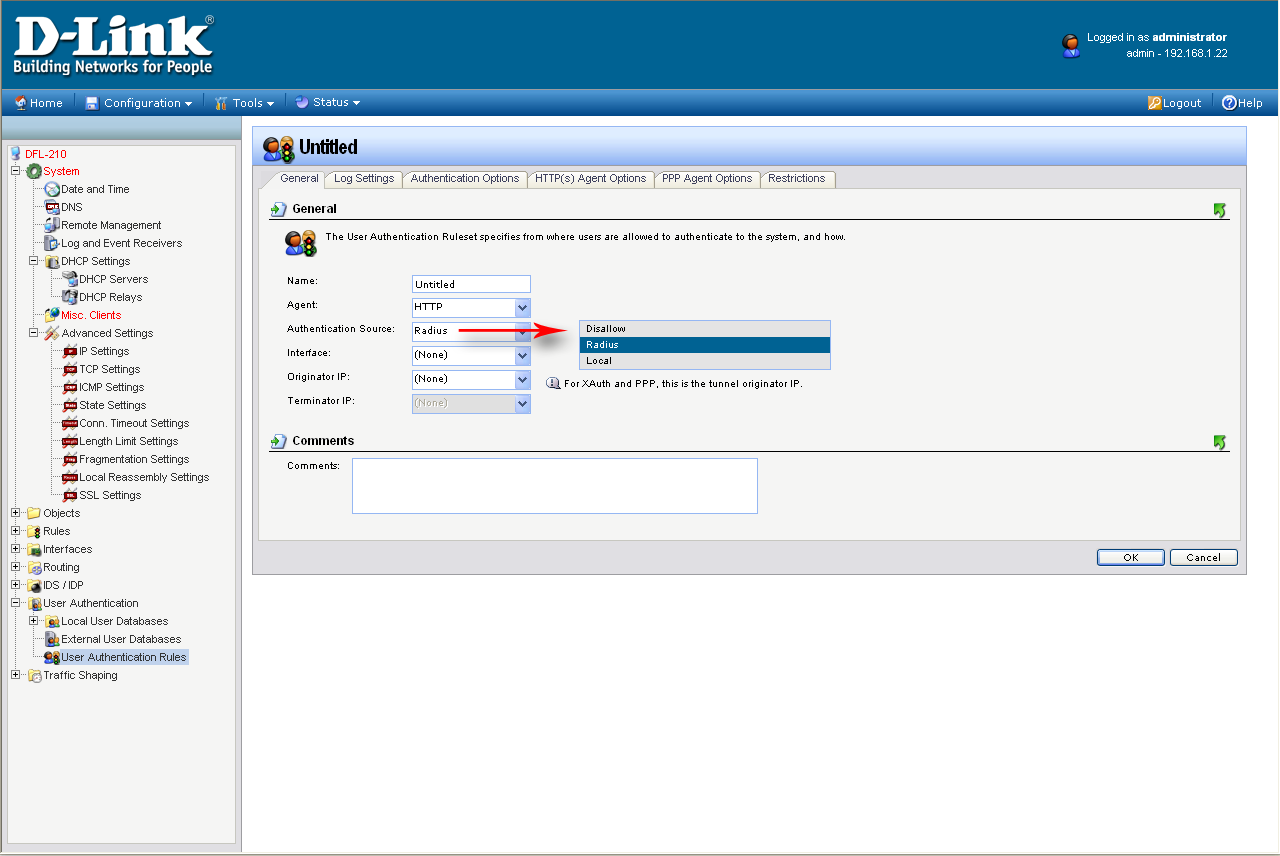Switch to the Authentication Options tab
1280x856 pixels.
(465, 179)
